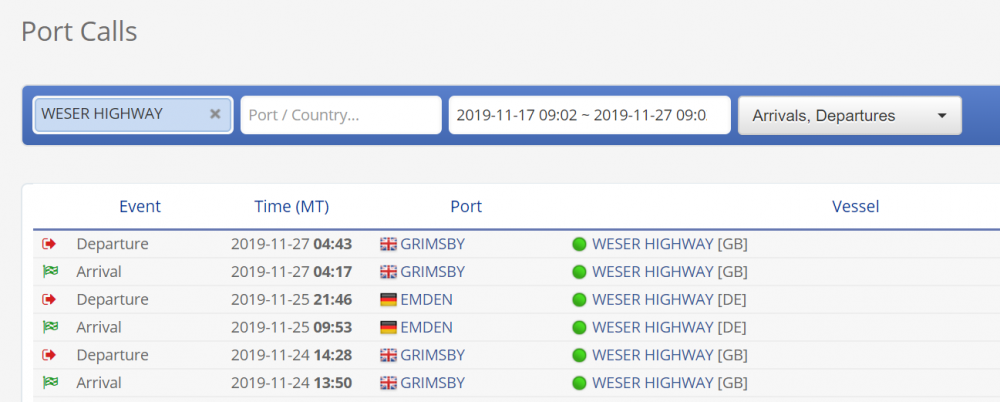The height and width of the screenshot is (402, 1000).
Task: Sort by the Time (MT) column header
Action: point(291,207)
